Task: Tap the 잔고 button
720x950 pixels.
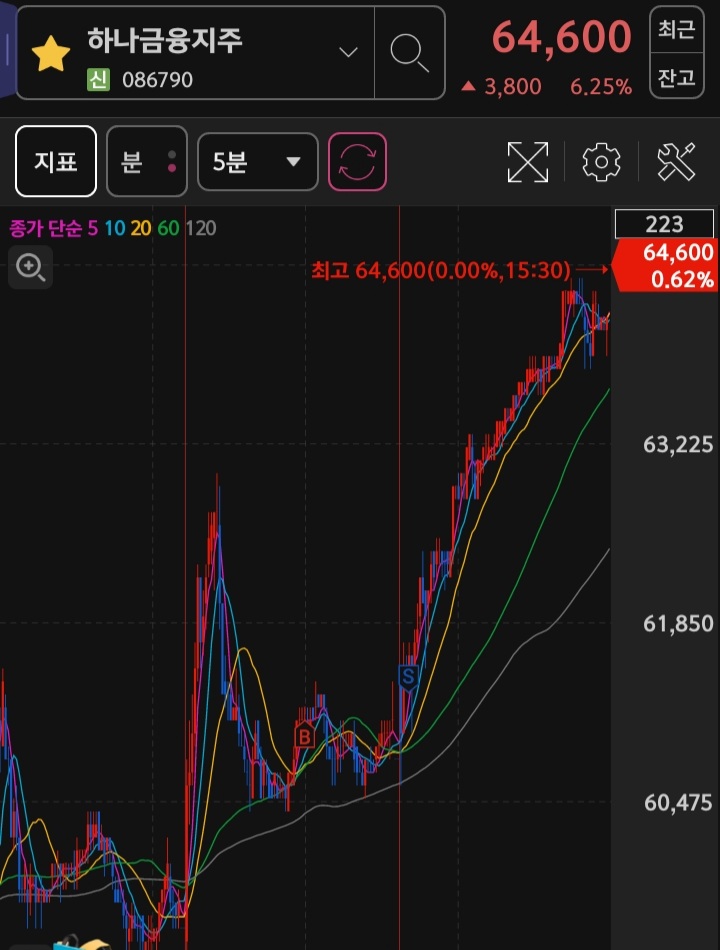Action: [676, 77]
